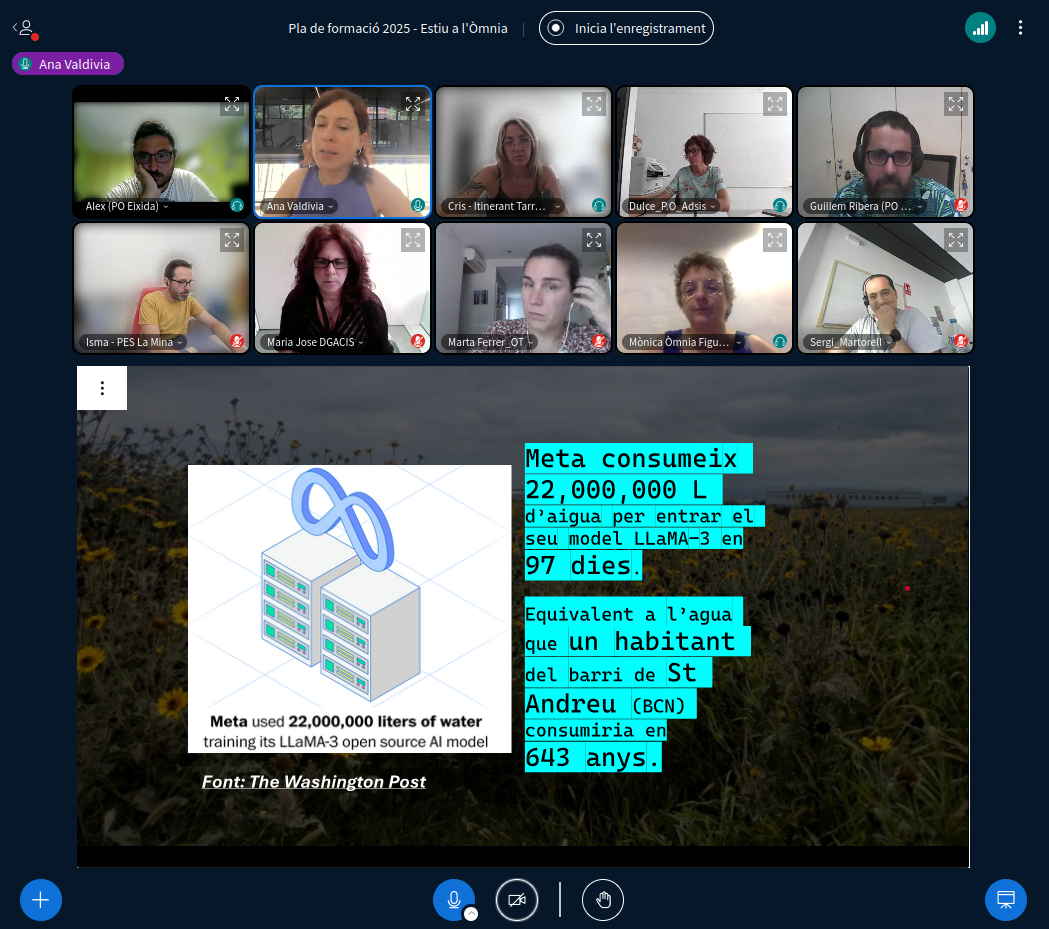Open presentation options three-dot menu

point(102,388)
